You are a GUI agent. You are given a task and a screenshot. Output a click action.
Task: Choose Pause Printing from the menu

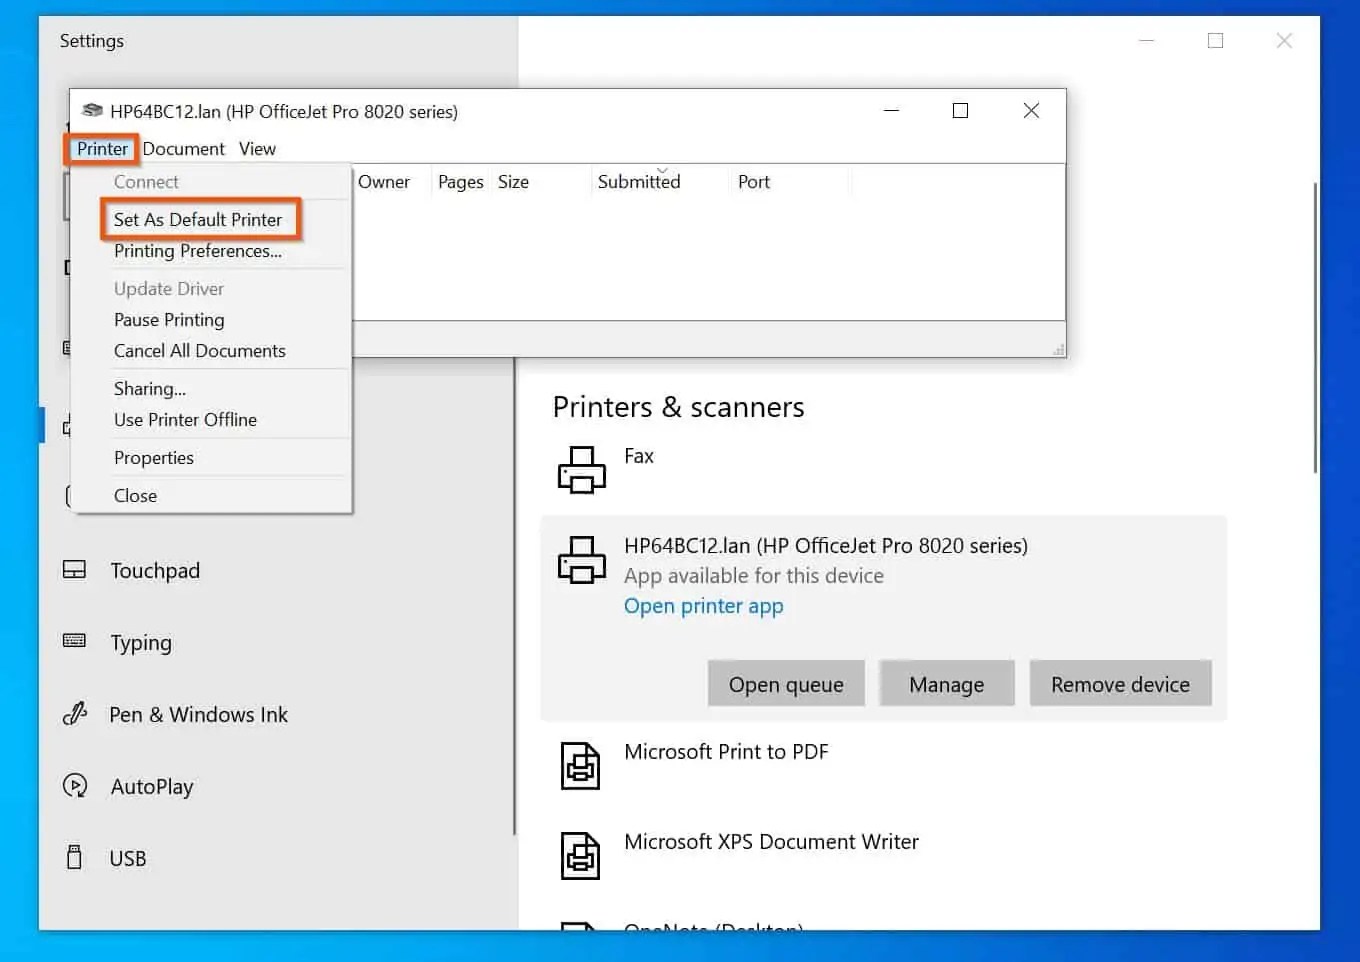(x=169, y=319)
